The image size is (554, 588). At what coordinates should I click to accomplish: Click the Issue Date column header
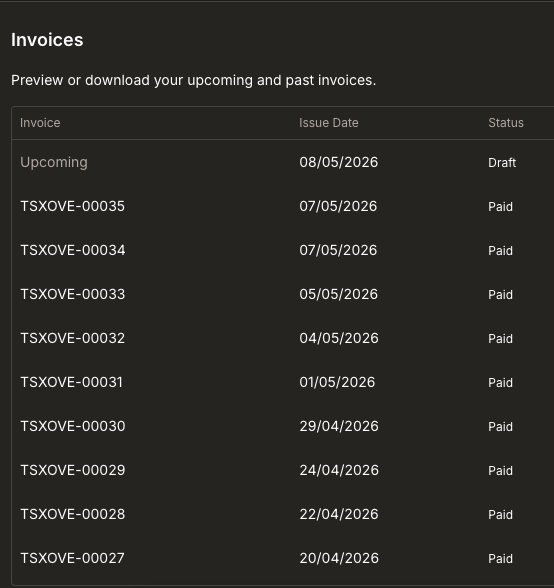(329, 123)
